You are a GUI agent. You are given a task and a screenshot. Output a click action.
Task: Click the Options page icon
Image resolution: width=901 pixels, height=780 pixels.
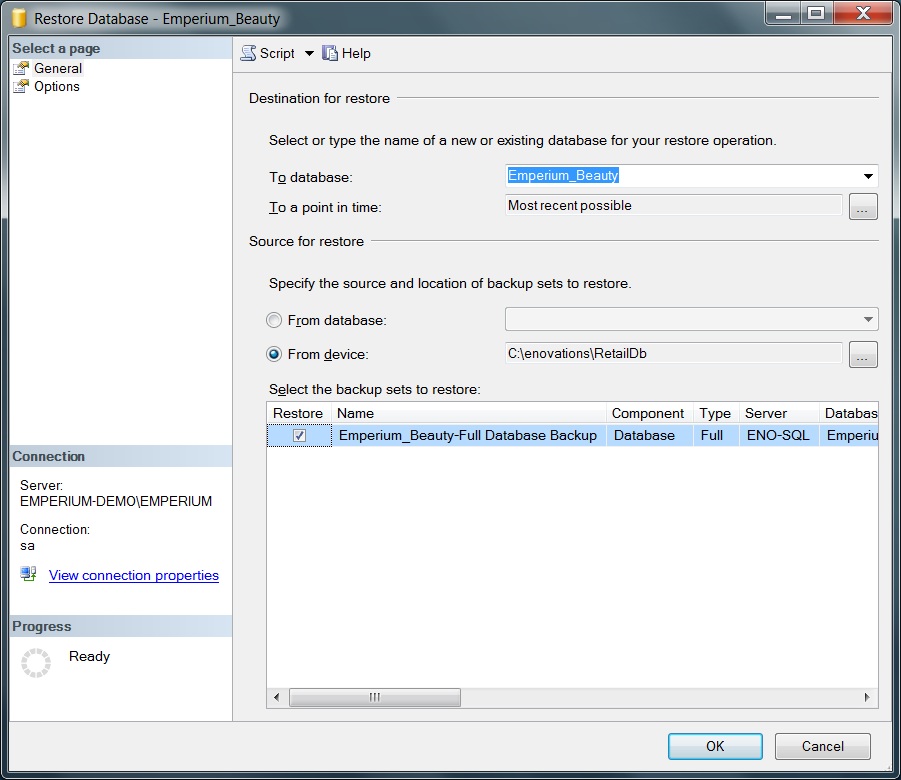21,87
